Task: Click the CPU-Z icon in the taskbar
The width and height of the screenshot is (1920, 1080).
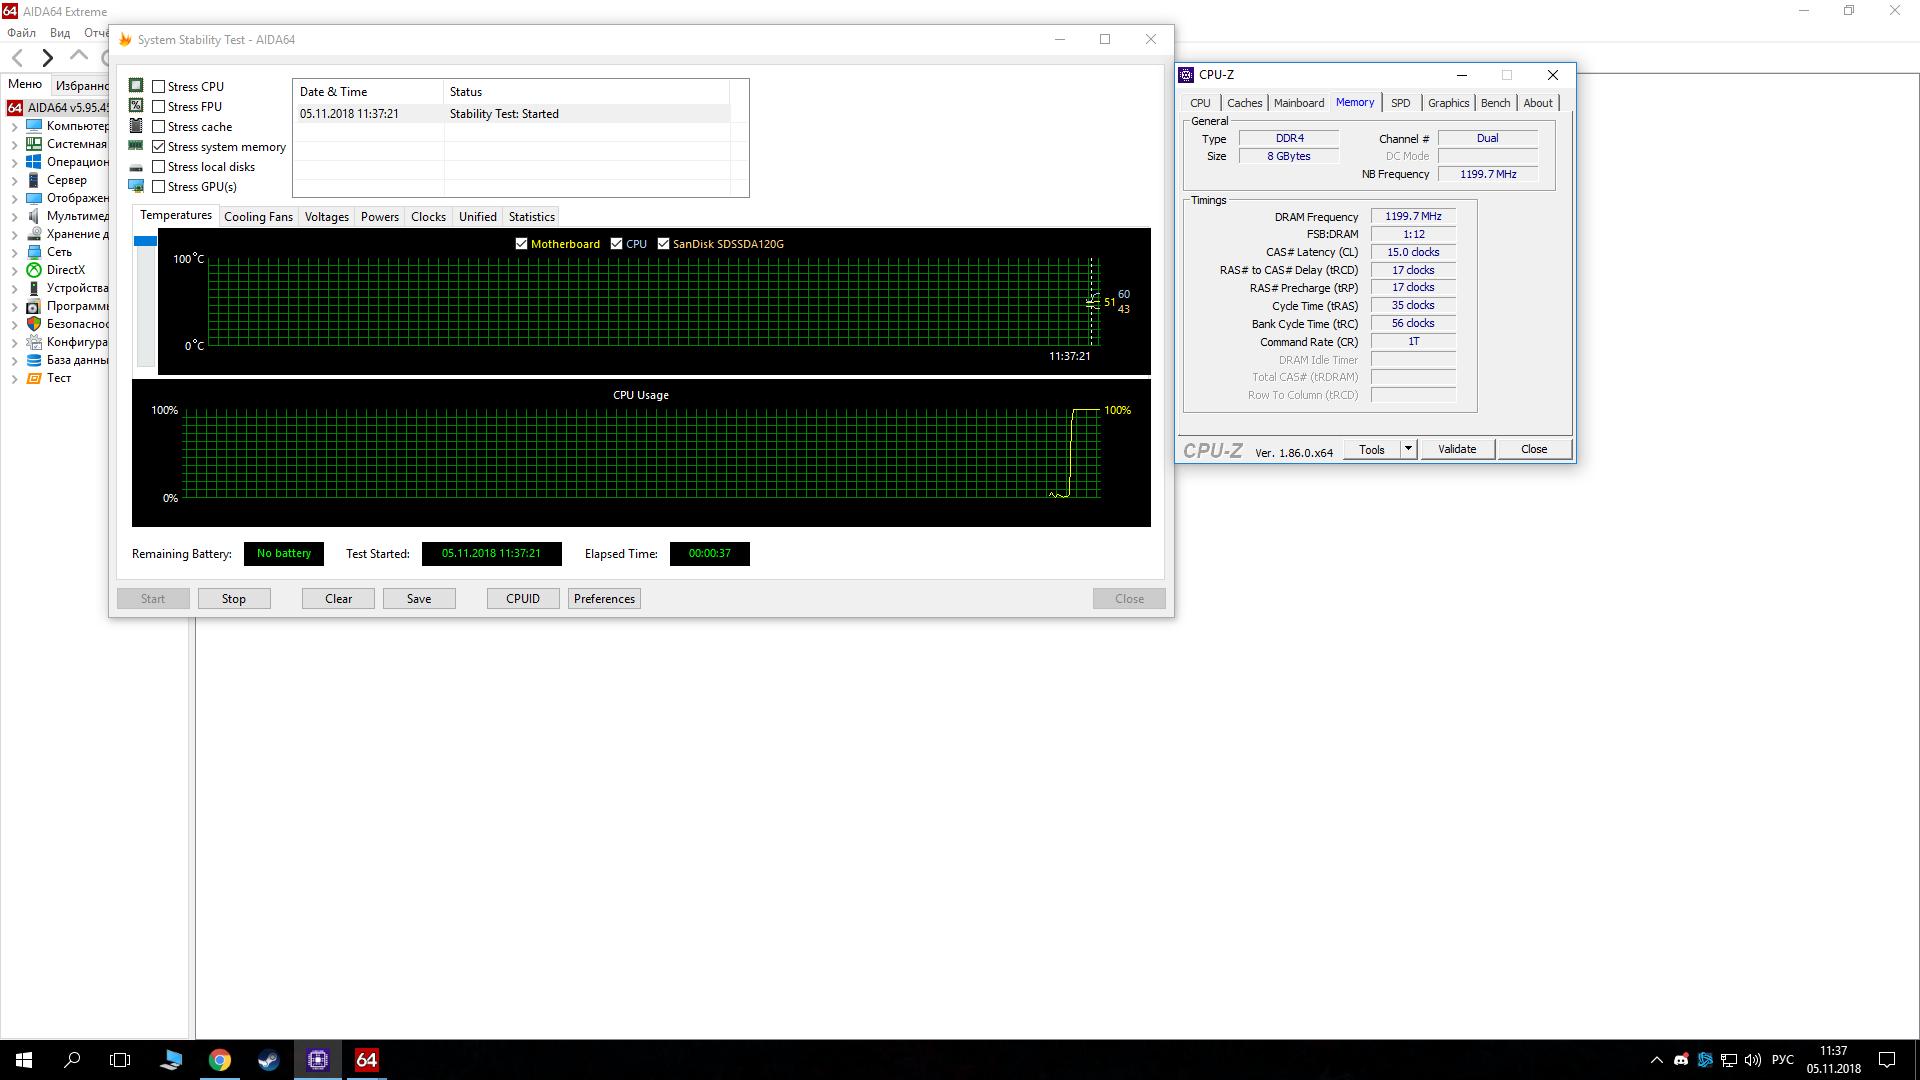Action: click(318, 1060)
